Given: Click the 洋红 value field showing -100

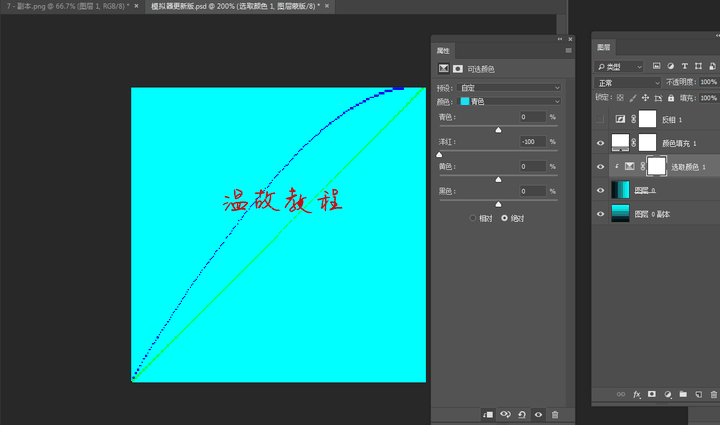Looking at the screenshot, I should tap(533, 141).
